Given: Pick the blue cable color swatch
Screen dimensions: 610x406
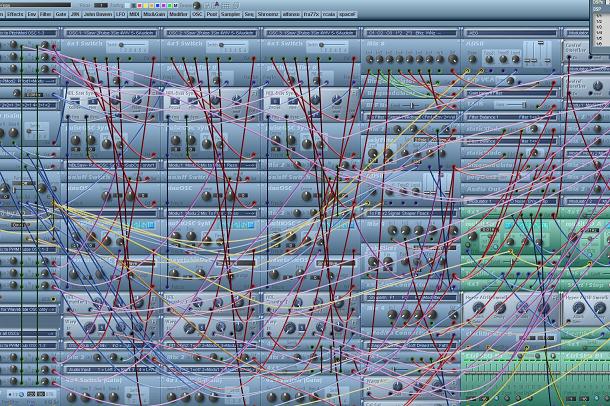Looking at the screenshot, I should tap(158, 5).
